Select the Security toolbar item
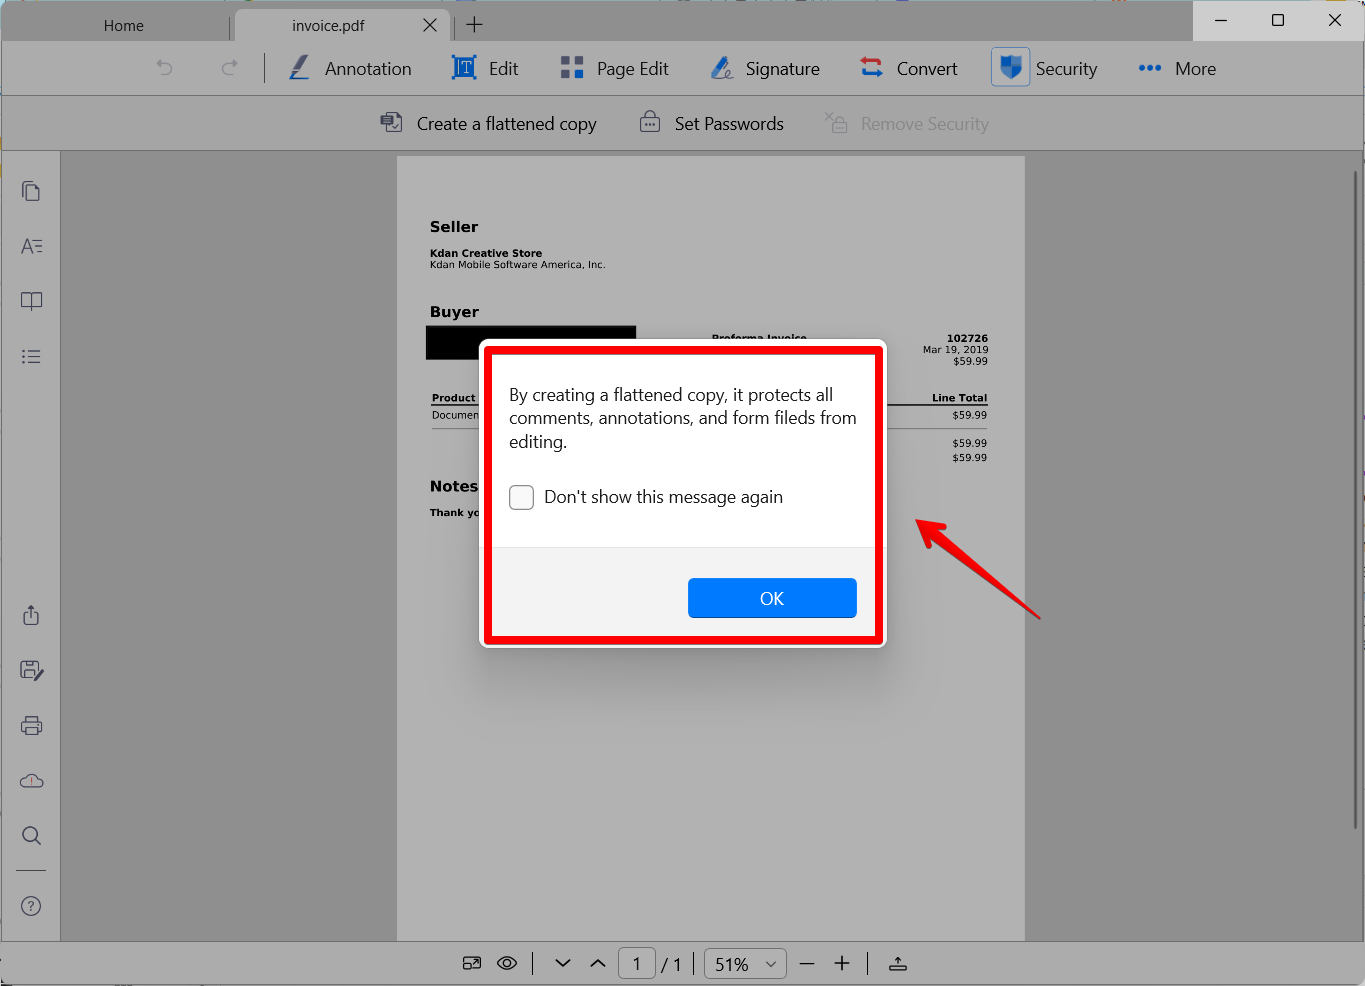Image resolution: width=1365 pixels, height=986 pixels. tap(1045, 68)
